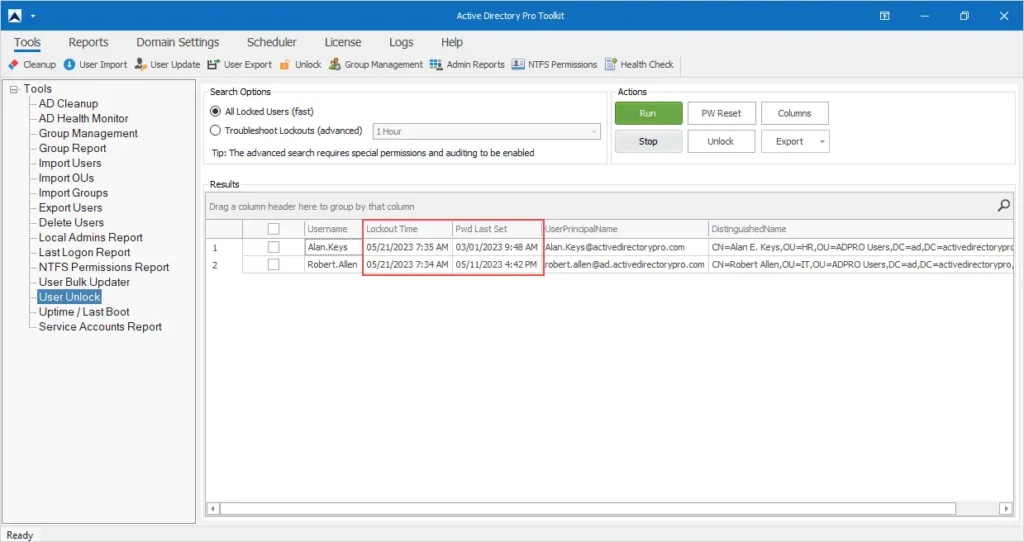Open User Update from toolbar

[168, 65]
